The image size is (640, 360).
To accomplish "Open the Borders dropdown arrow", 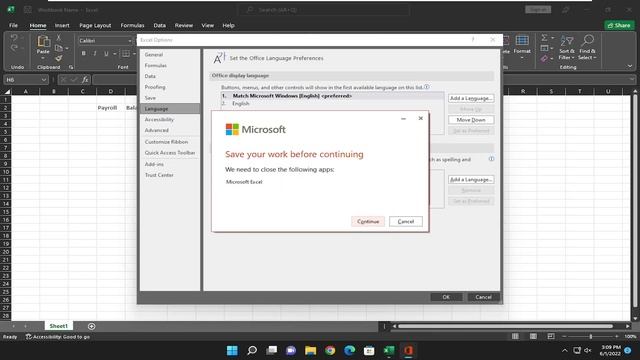I will click(x=134, y=54).
